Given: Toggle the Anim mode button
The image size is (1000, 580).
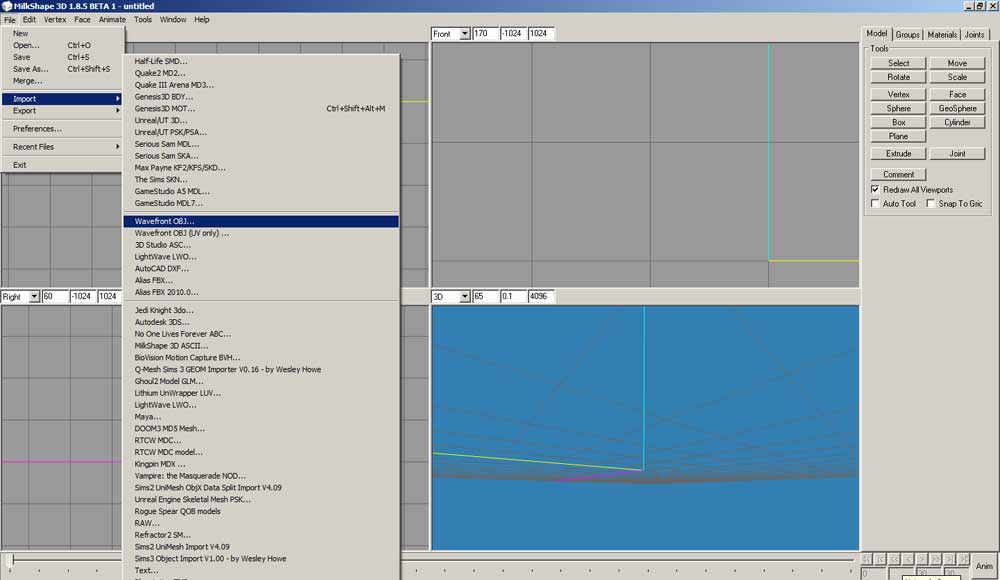Looking at the screenshot, I should (x=984, y=566).
